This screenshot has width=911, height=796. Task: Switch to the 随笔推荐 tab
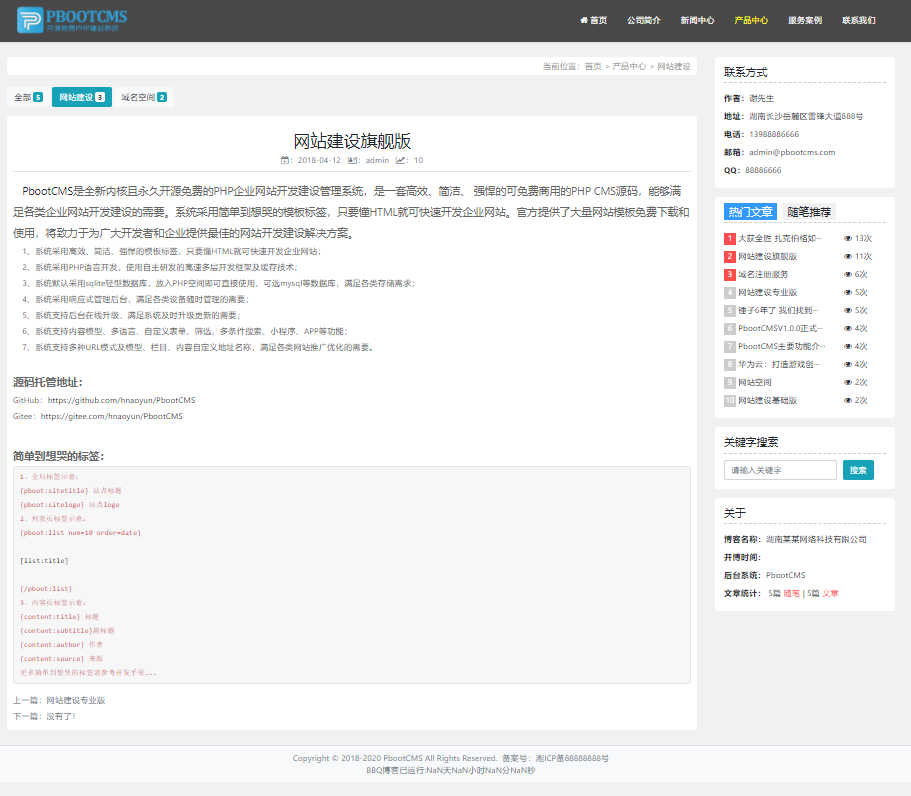click(x=809, y=212)
